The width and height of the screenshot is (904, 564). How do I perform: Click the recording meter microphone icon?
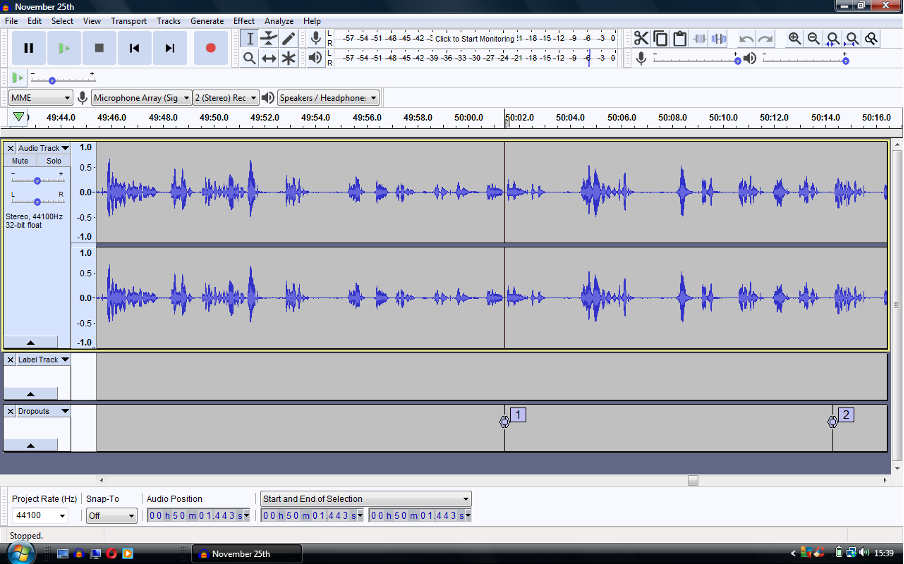pos(315,39)
